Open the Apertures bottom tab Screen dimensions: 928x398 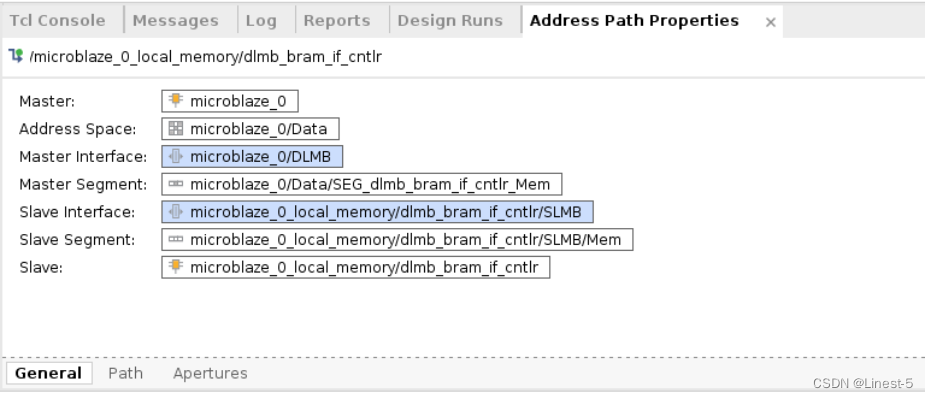210,373
